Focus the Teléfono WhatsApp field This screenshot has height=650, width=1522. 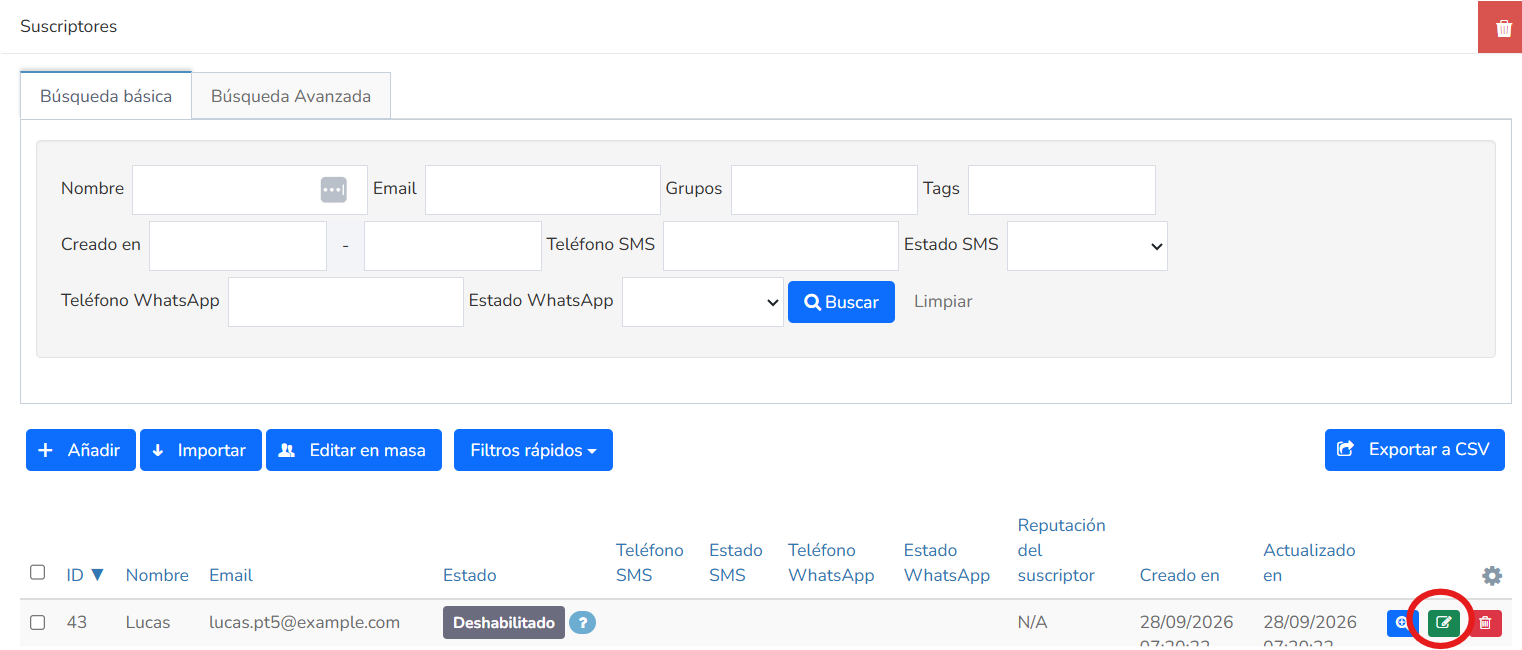346,302
